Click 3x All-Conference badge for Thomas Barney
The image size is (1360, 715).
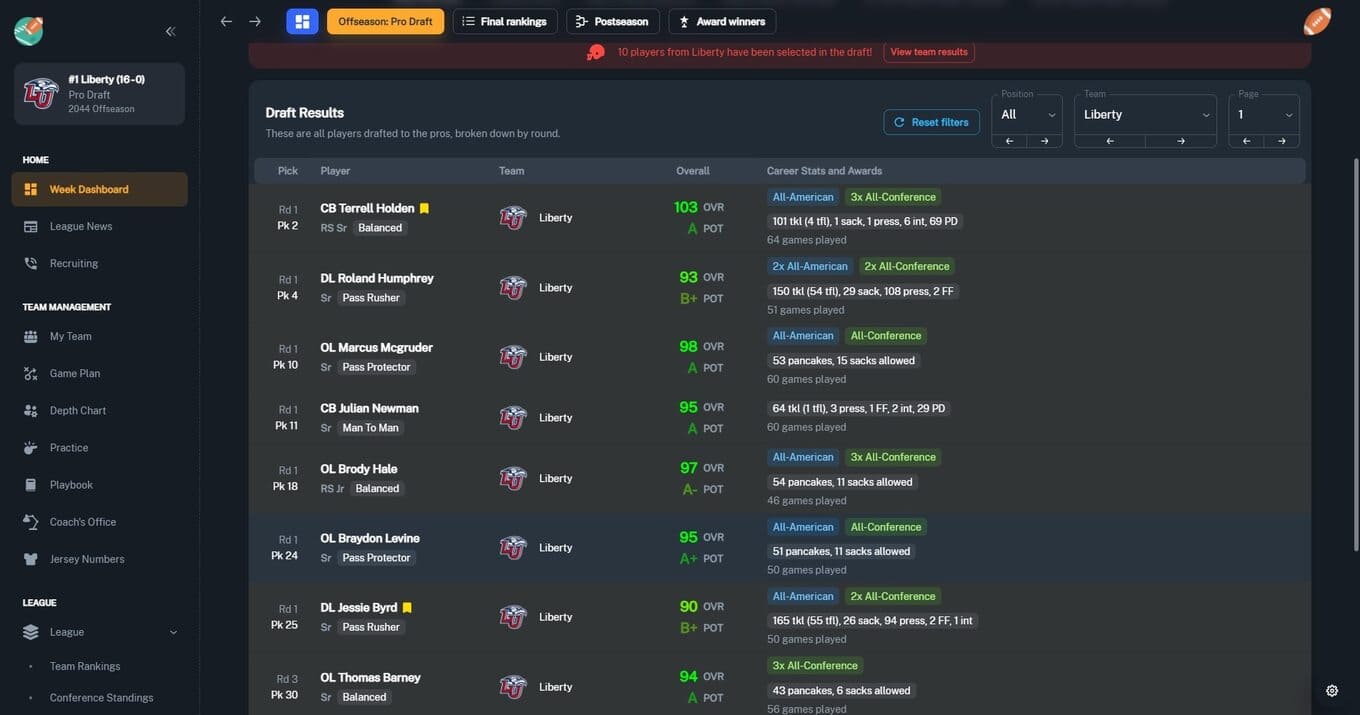point(815,666)
